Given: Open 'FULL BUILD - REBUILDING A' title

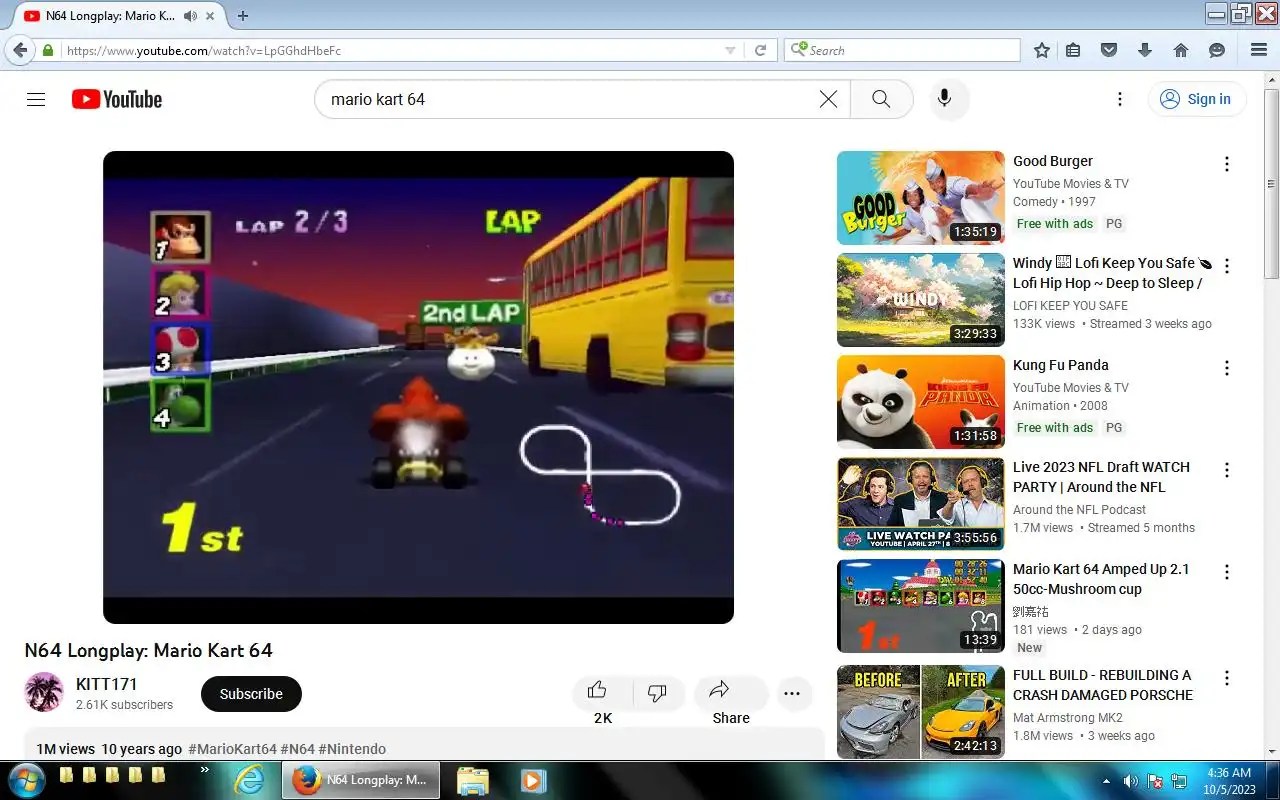Looking at the screenshot, I should 1102,675.
